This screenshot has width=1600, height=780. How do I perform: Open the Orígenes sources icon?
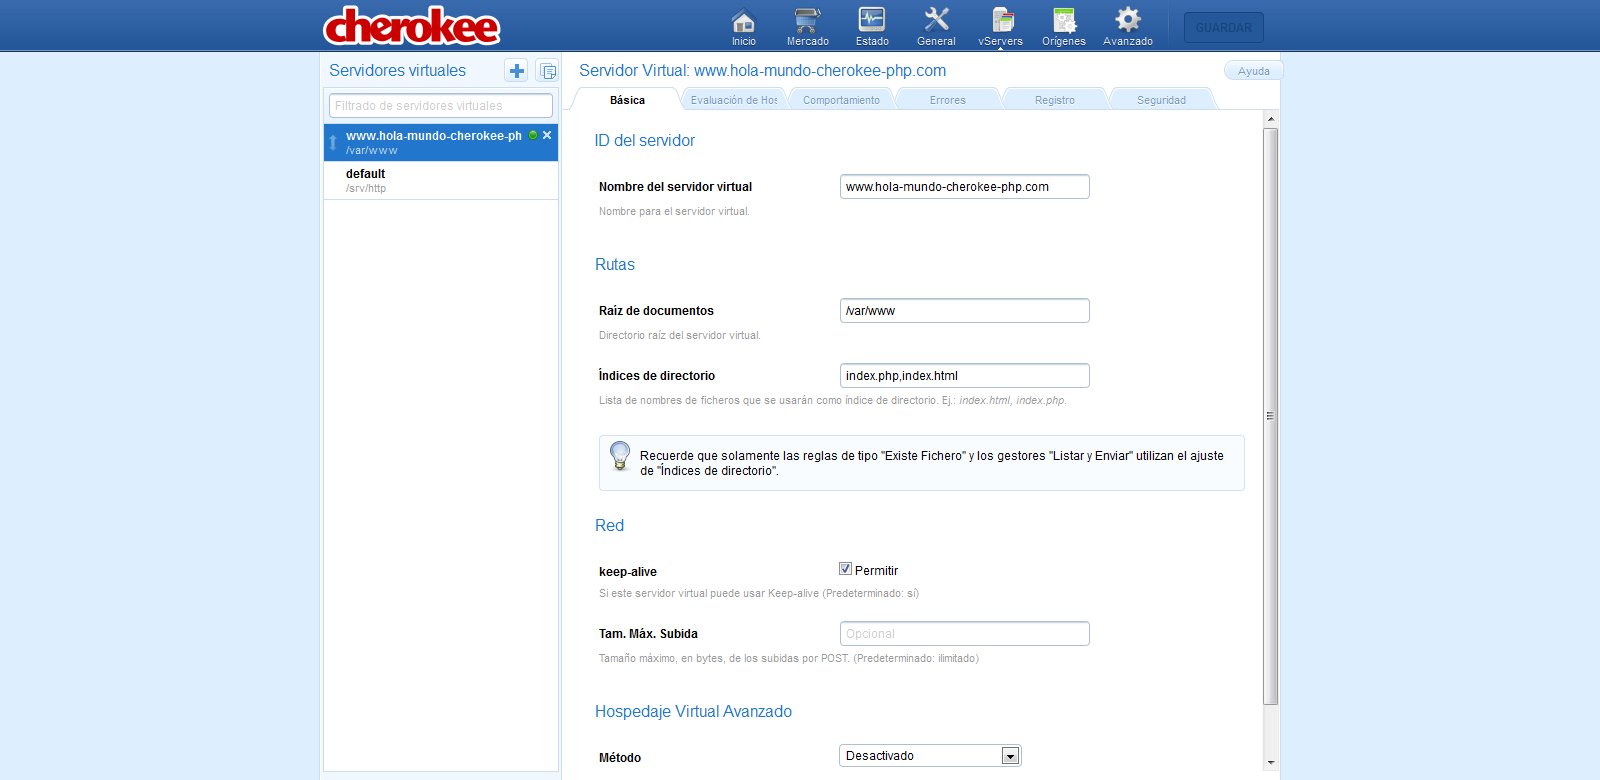(1064, 26)
